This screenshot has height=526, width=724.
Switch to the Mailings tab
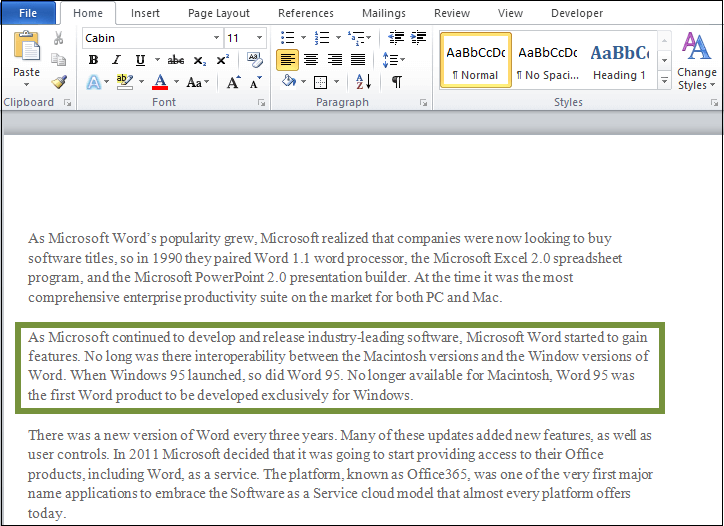[384, 13]
